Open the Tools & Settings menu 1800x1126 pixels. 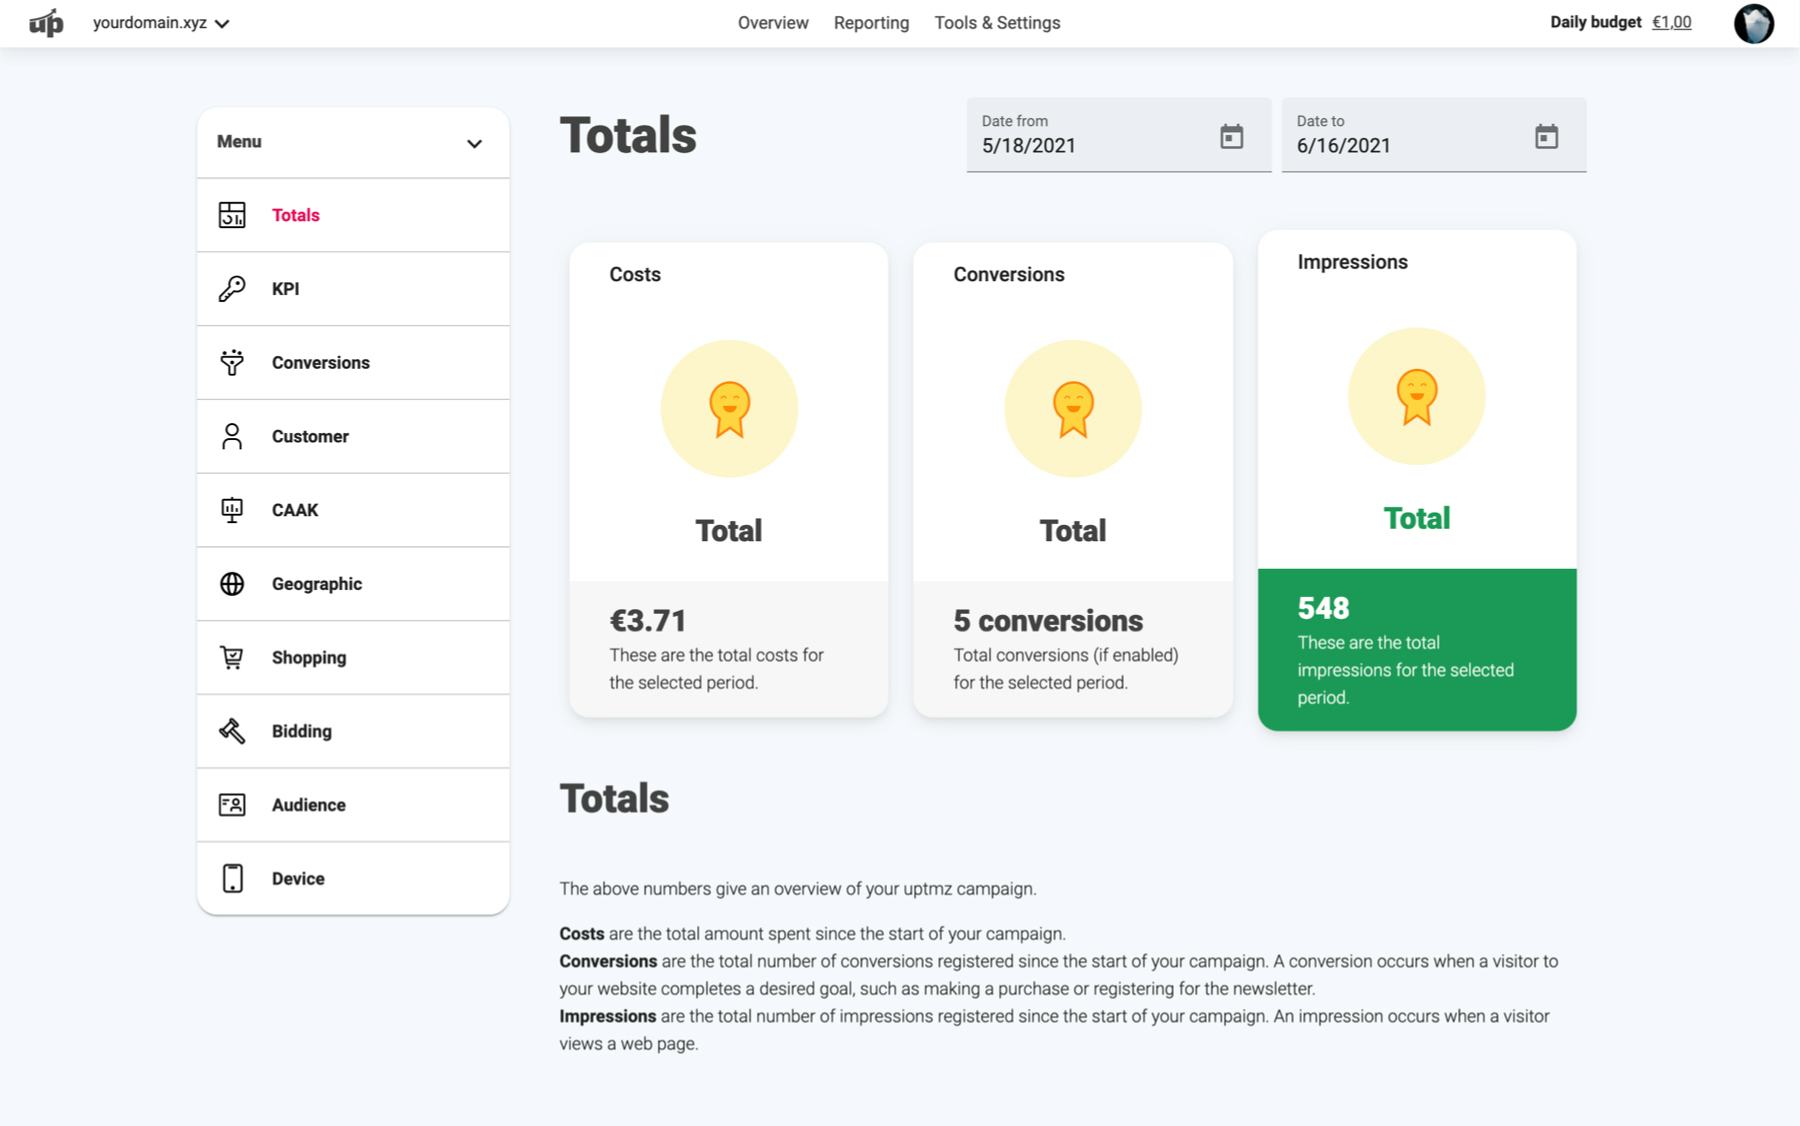pos(997,22)
